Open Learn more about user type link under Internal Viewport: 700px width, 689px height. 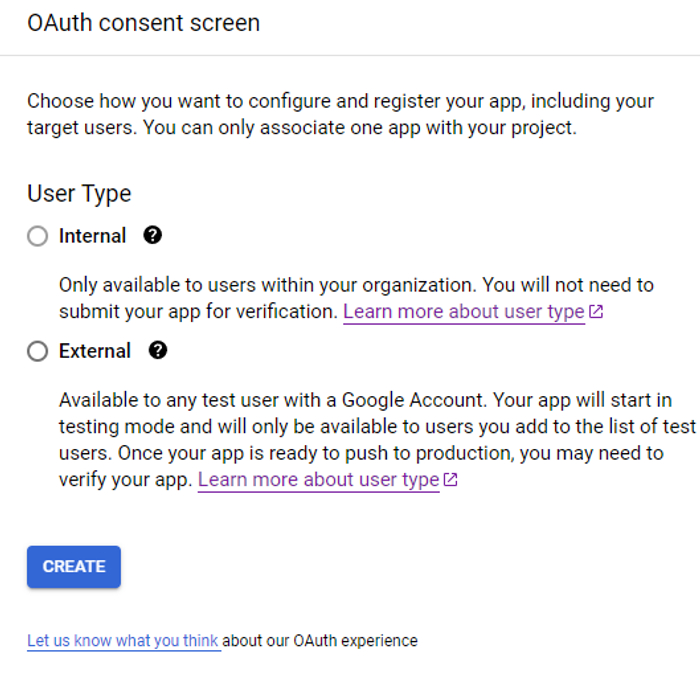click(464, 312)
